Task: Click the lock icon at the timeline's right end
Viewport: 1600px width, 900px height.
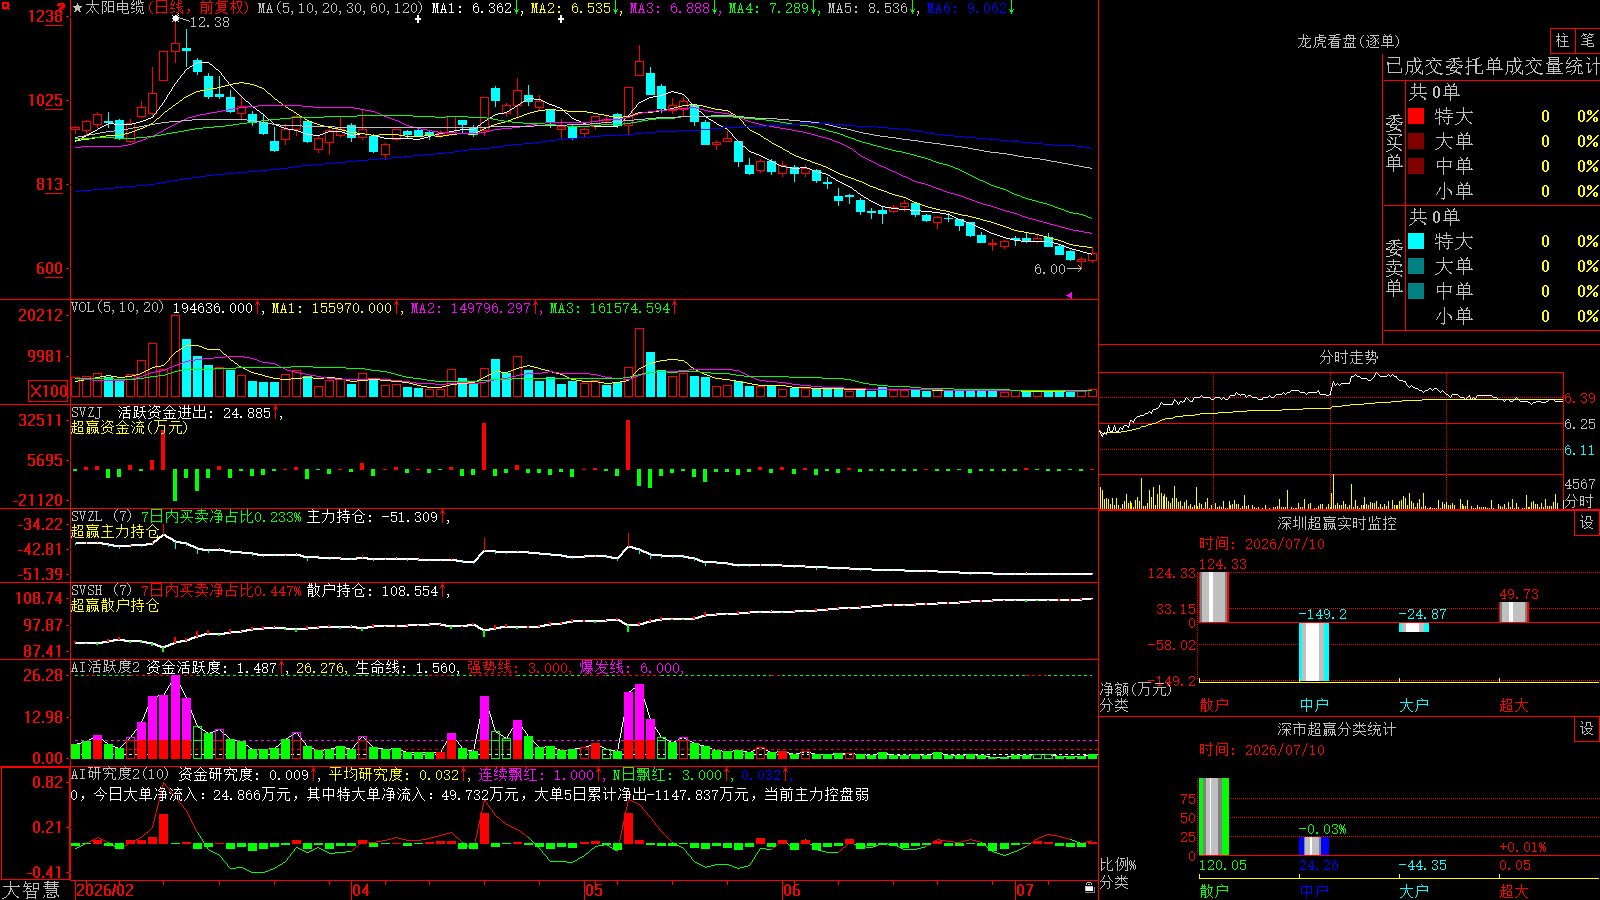Action: [x=1090, y=888]
